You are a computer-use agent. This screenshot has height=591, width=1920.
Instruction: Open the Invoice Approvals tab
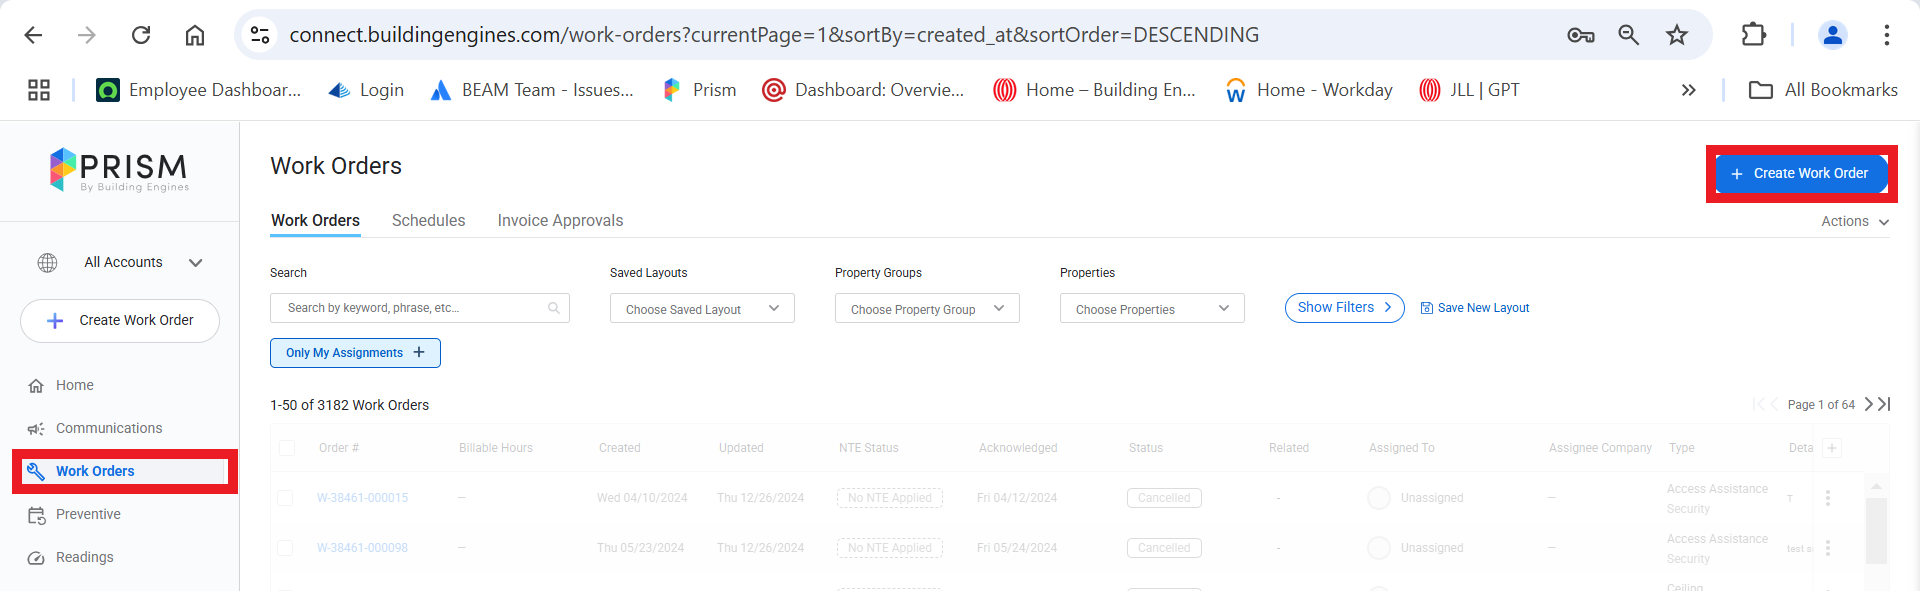tap(560, 221)
